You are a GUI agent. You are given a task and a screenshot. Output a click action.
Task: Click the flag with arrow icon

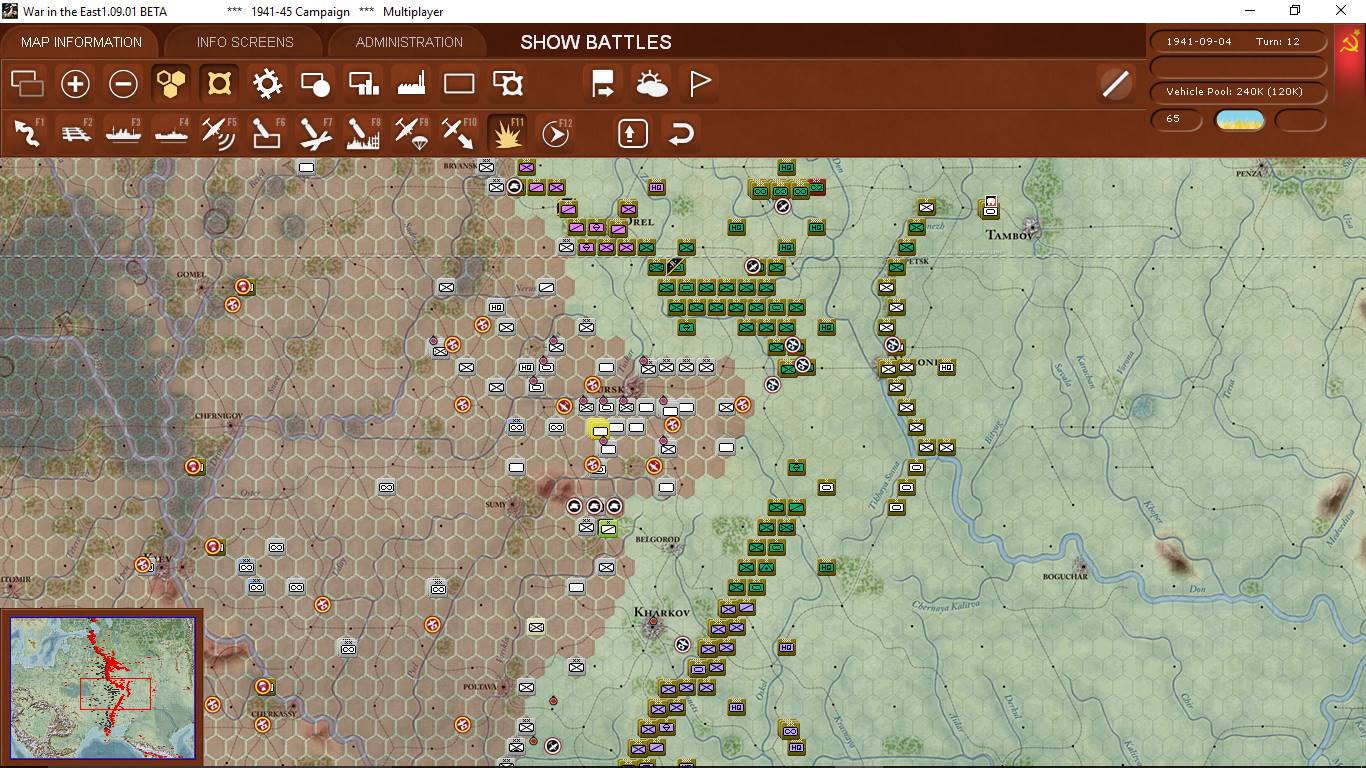[603, 83]
